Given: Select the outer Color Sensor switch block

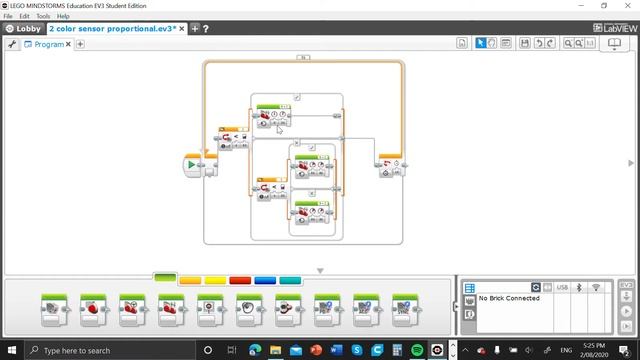Looking at the screenshot, I should [x=233, y=139].
